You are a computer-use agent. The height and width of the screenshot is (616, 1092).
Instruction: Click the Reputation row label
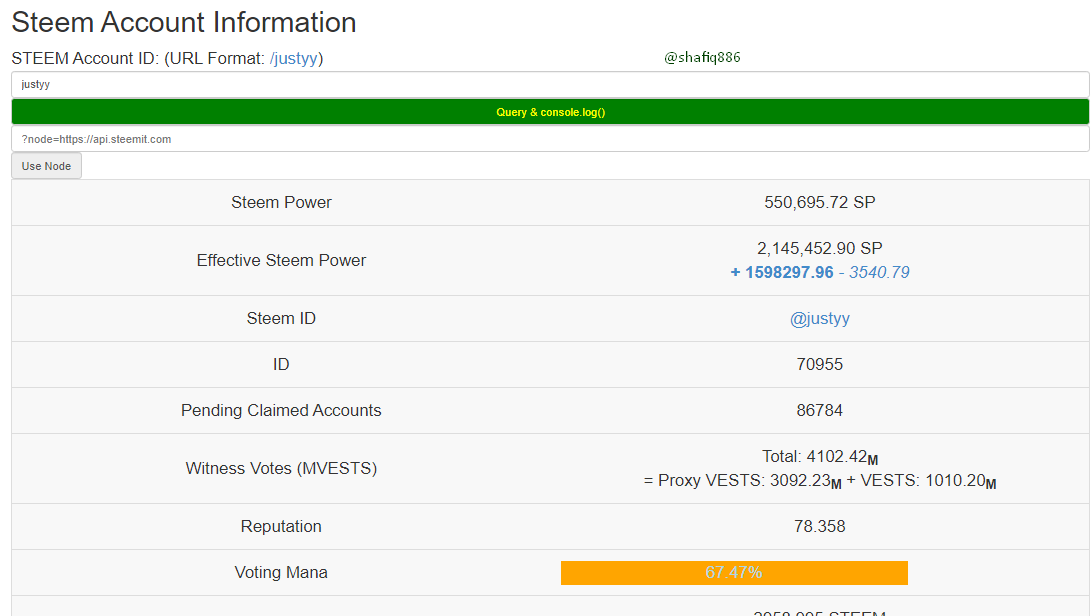pos(281,526)
